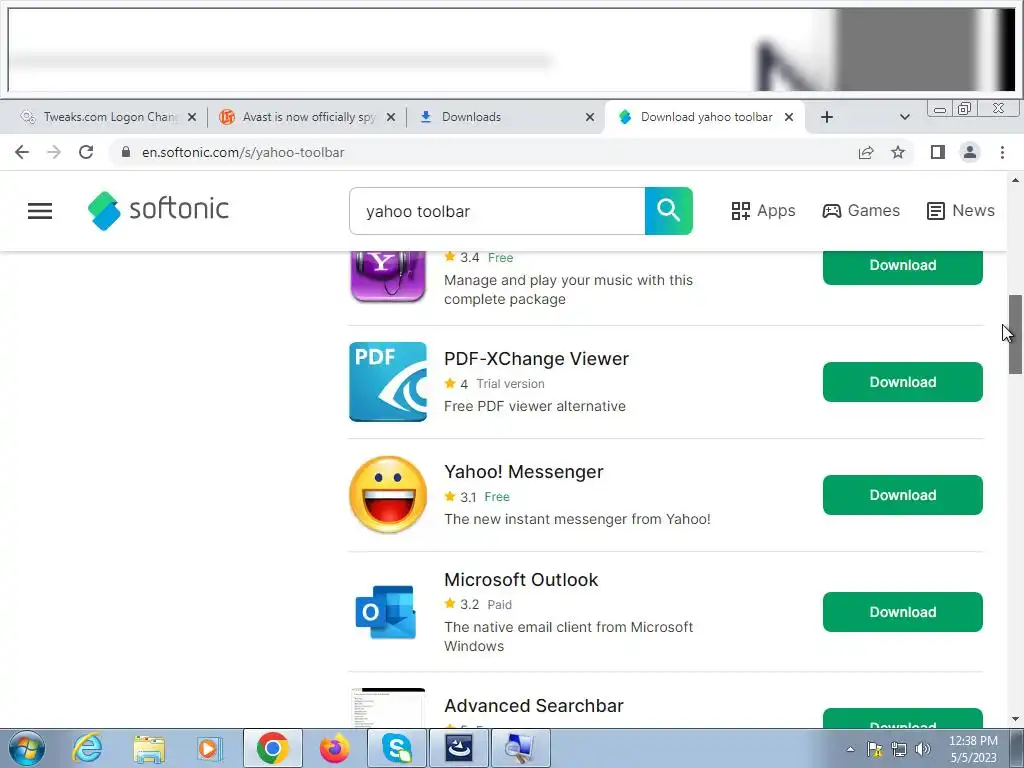Click the Chrome taskbar icon
This screenshot has width=1024, height=768.
pos(272,748)
